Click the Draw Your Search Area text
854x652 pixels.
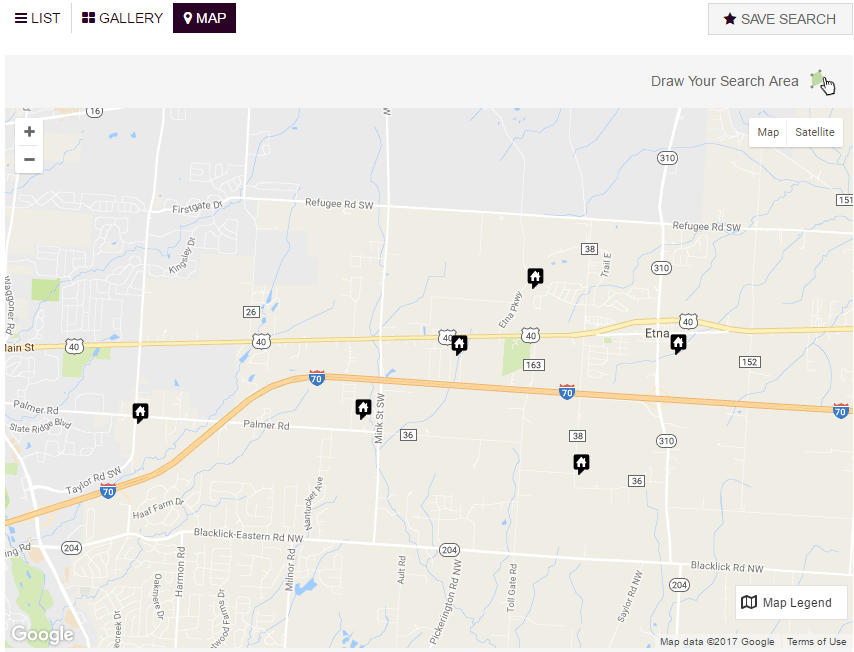pos(724,80)
